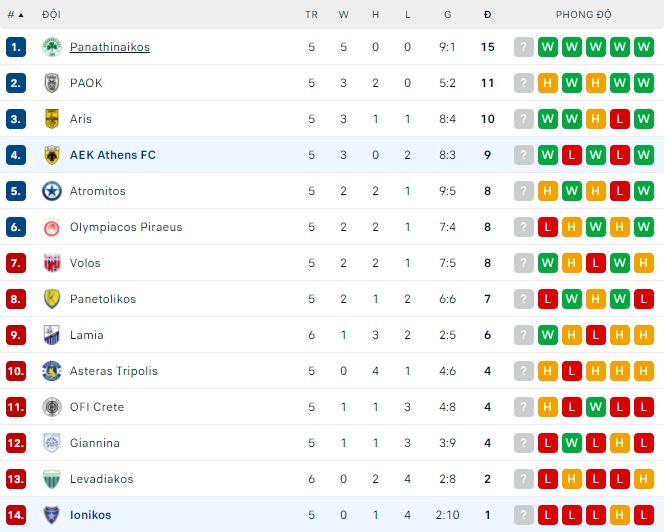
Task: Click Panathinaikos' upcoming match question-mark box
Action: [524, 47]
